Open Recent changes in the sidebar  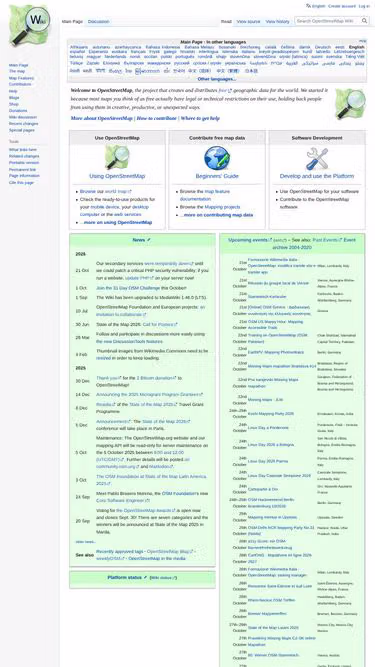coord(23,124)
